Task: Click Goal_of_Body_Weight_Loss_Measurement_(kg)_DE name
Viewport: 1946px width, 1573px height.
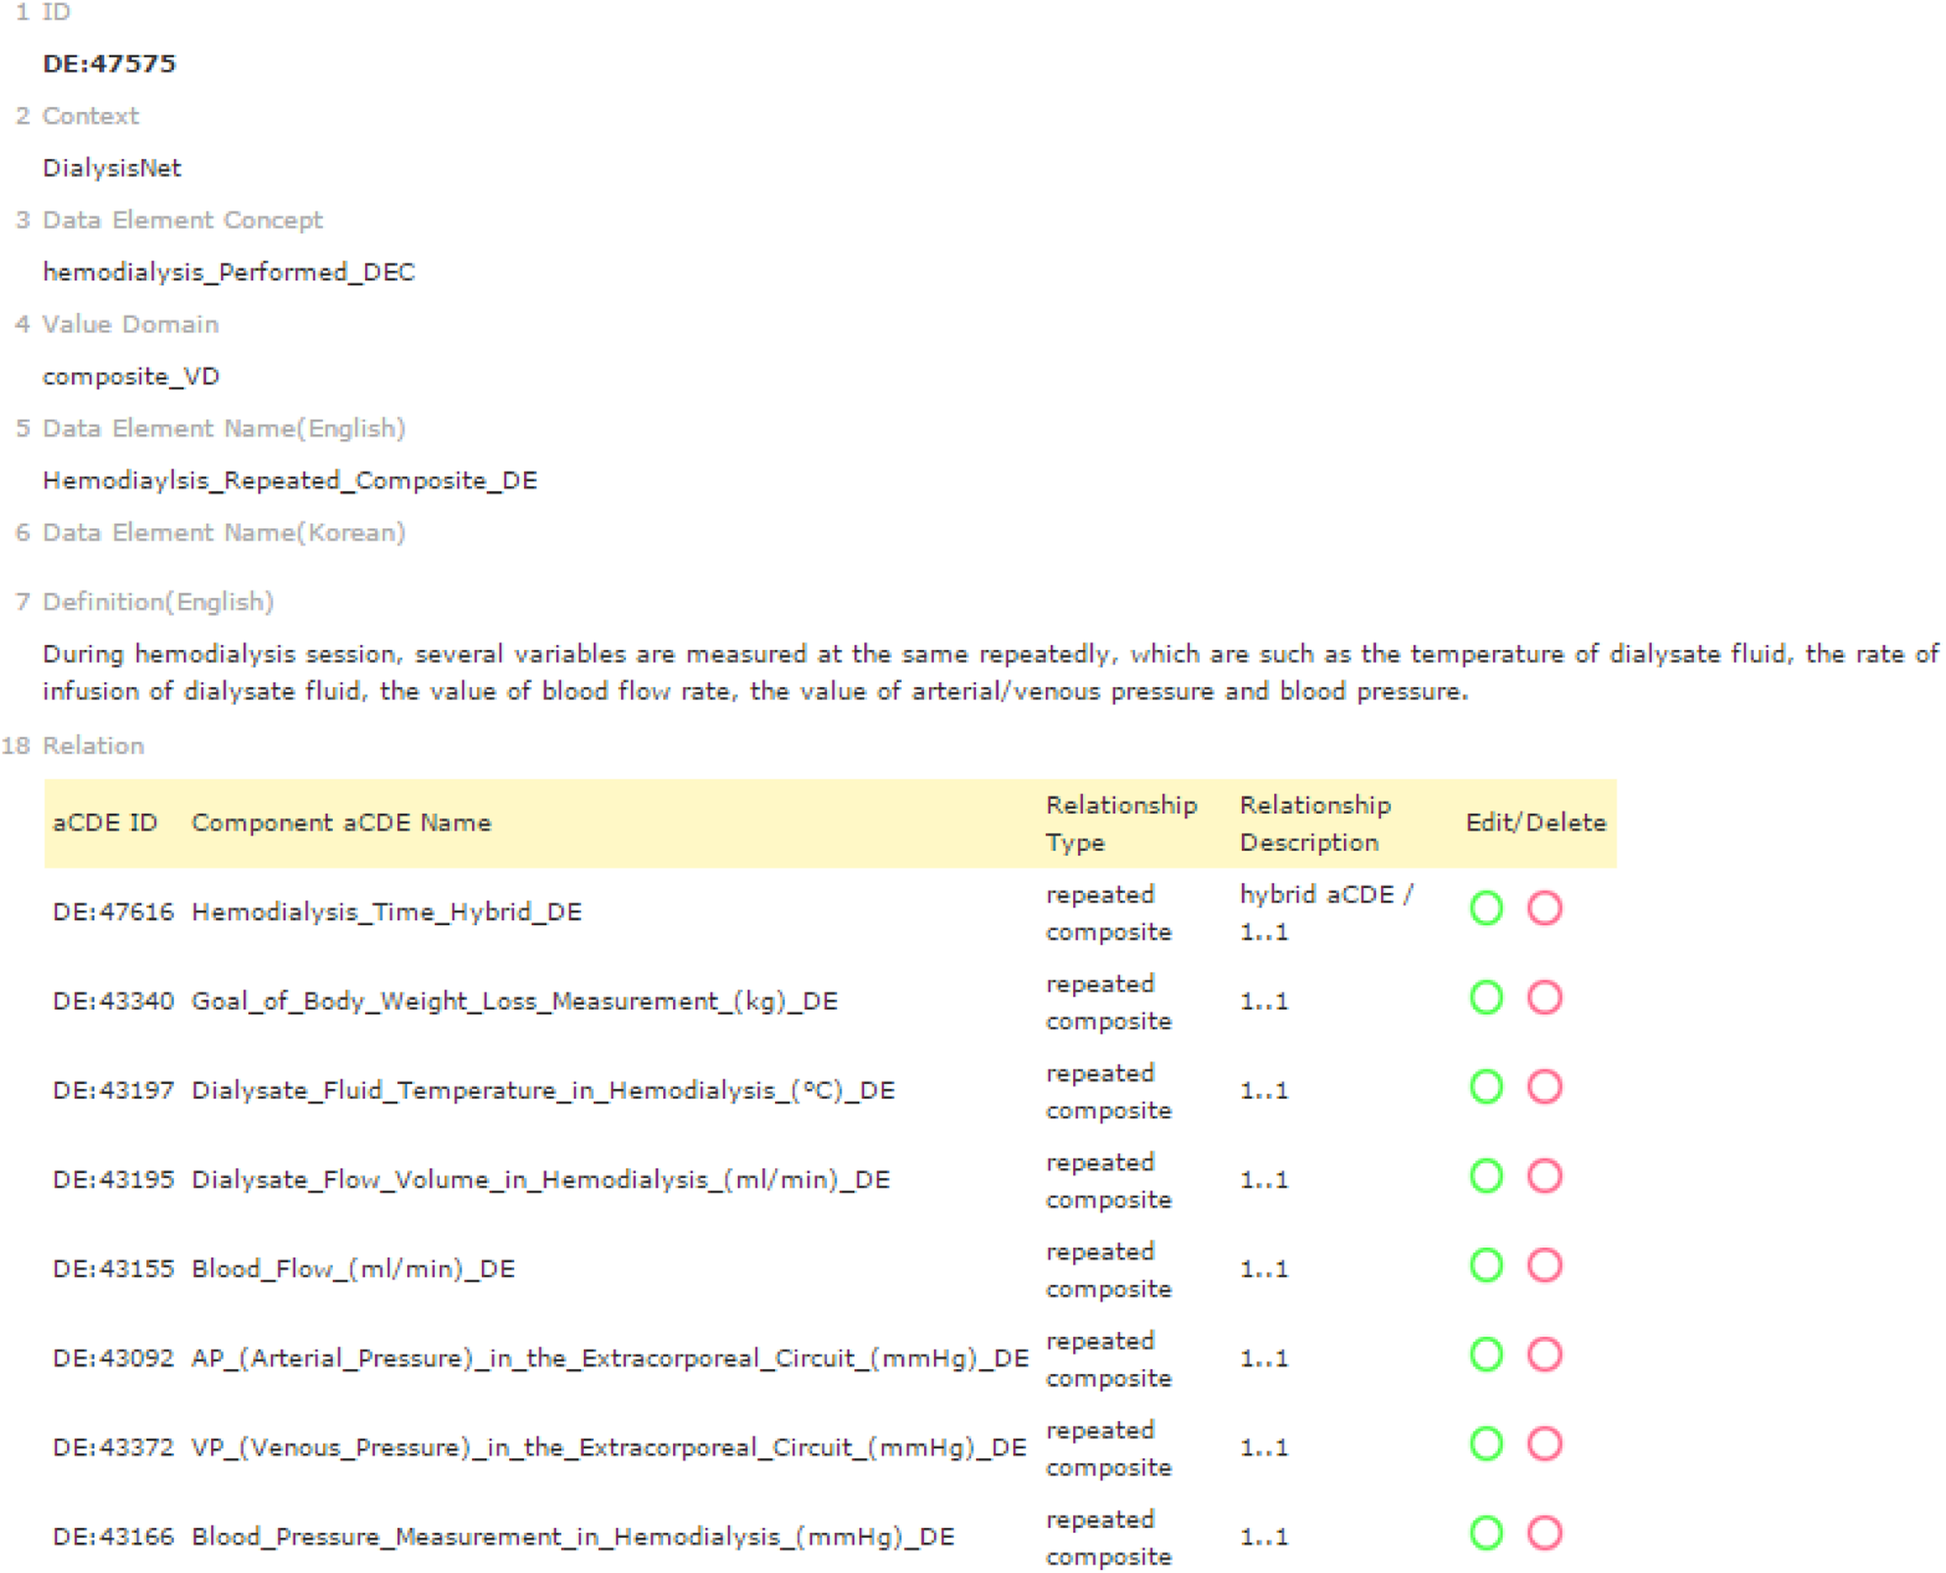Action: point(515,1001)
